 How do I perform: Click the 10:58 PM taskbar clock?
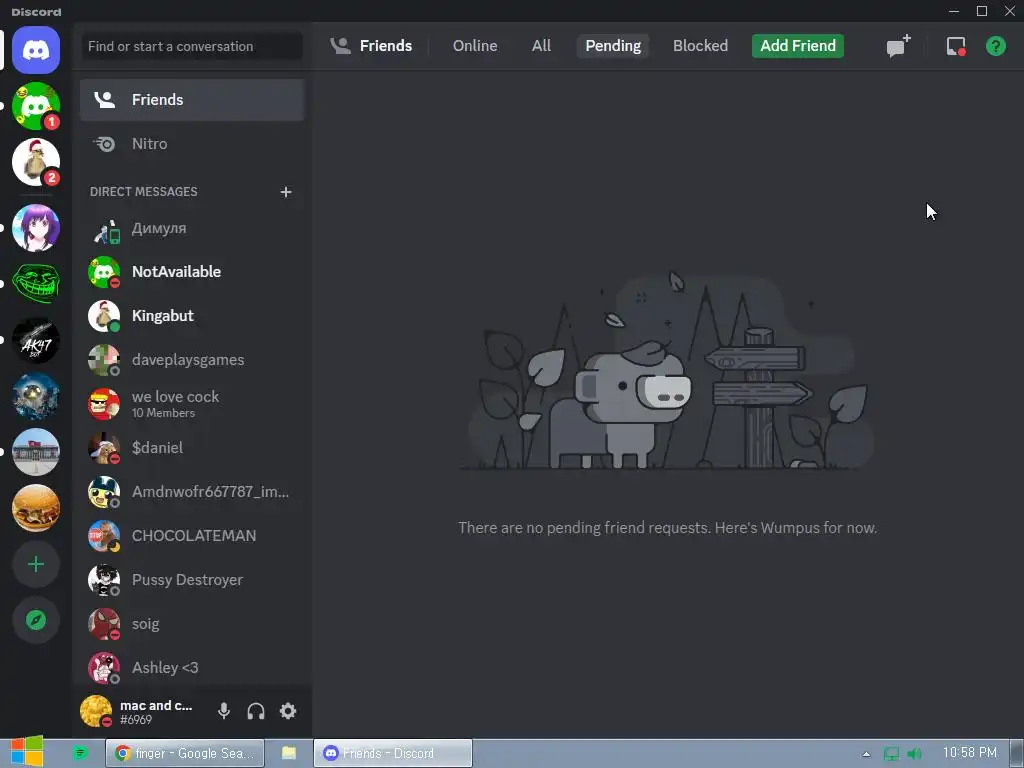point(970,753)
